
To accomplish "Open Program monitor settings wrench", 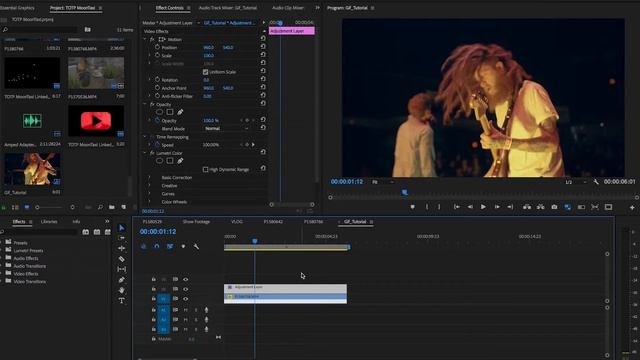I will (596, 182).
